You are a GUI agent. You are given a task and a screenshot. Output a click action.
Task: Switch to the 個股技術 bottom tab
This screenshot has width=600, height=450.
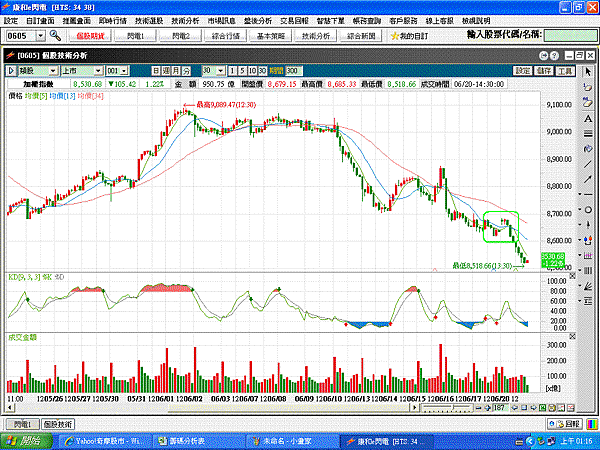tap(58, 424)
